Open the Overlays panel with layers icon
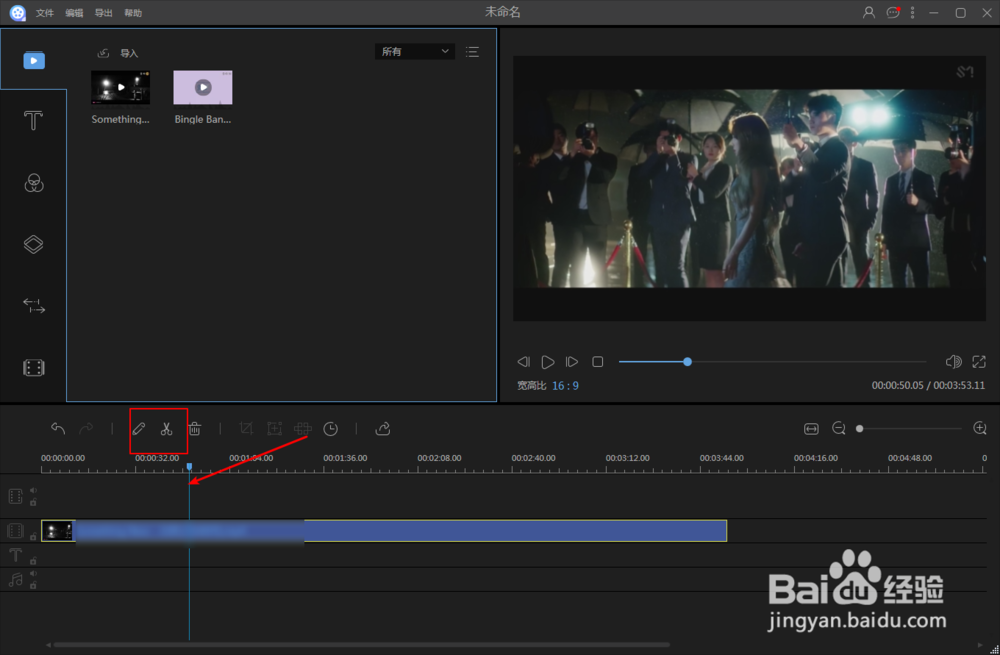Viewport: 1000px width, 655px height. click(x=33, y=244)
